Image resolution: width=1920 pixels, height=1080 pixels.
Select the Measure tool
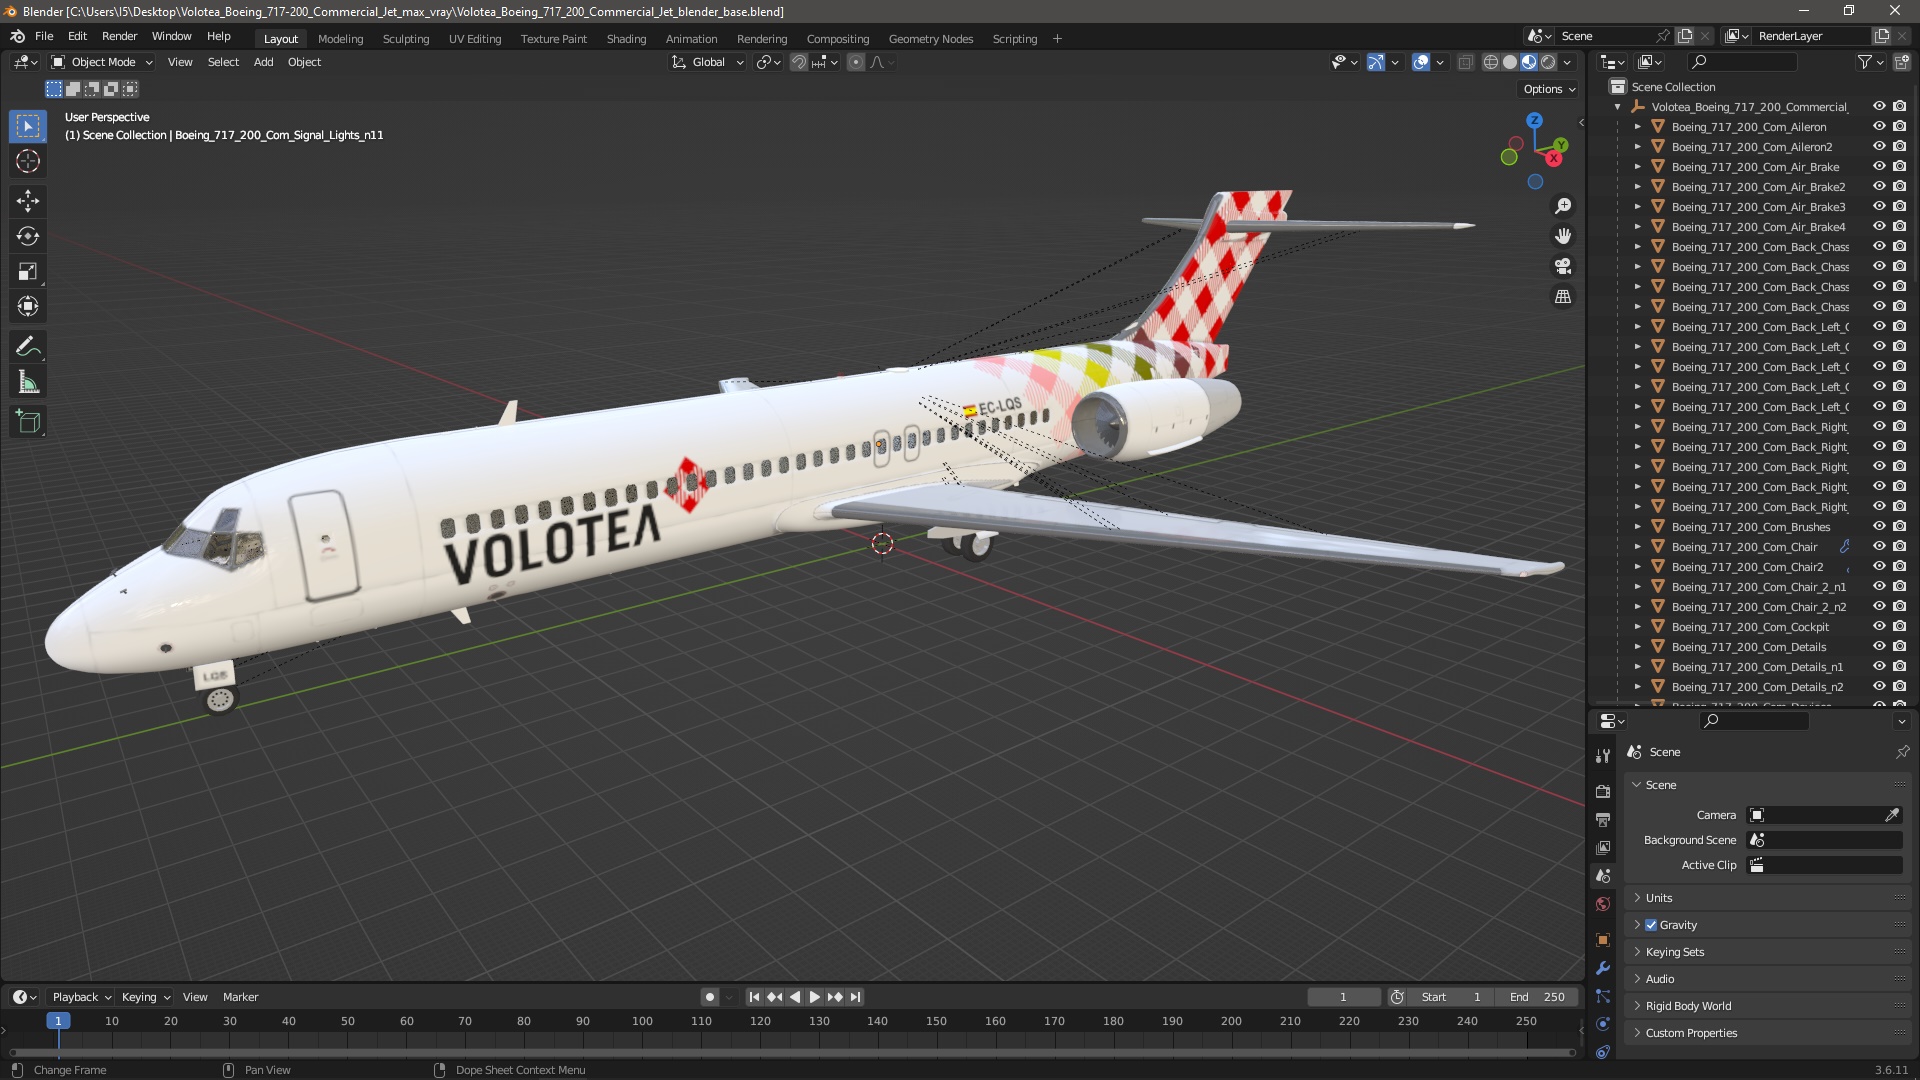pos(28,383)
